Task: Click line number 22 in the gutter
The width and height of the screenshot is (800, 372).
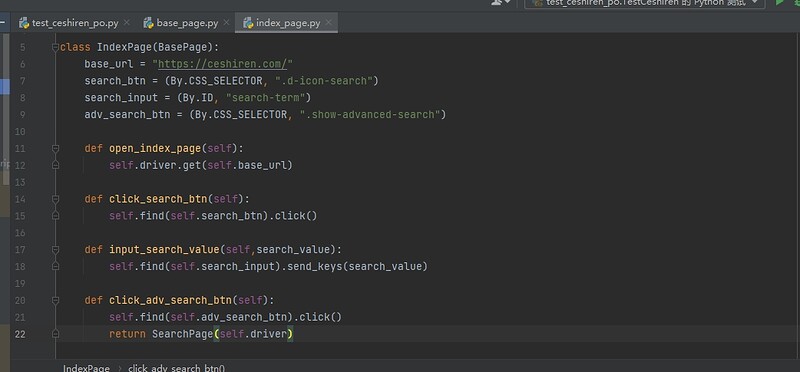Action: point(20,334)
